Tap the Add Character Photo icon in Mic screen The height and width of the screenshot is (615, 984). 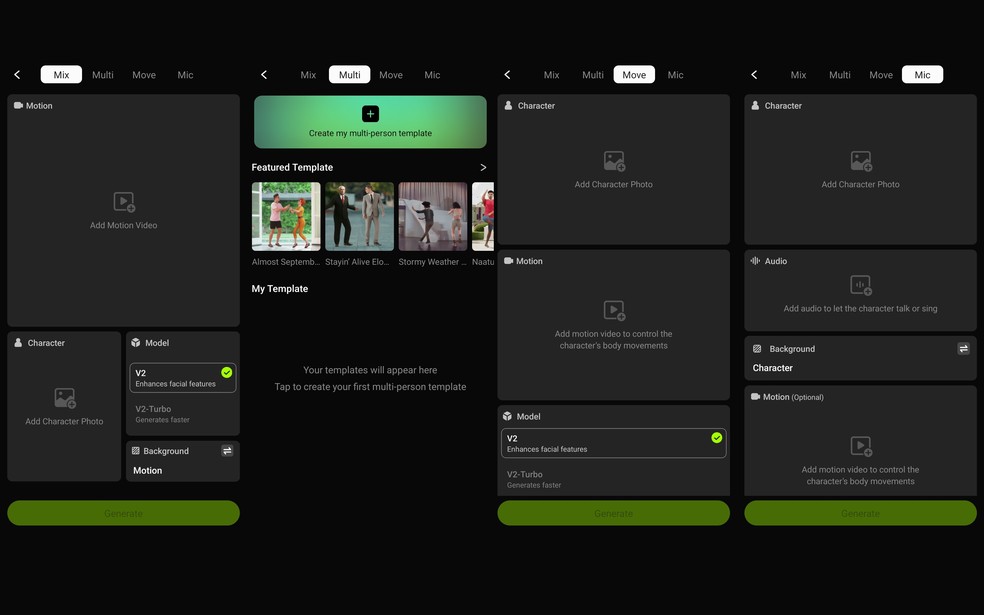tap(861, 161)
